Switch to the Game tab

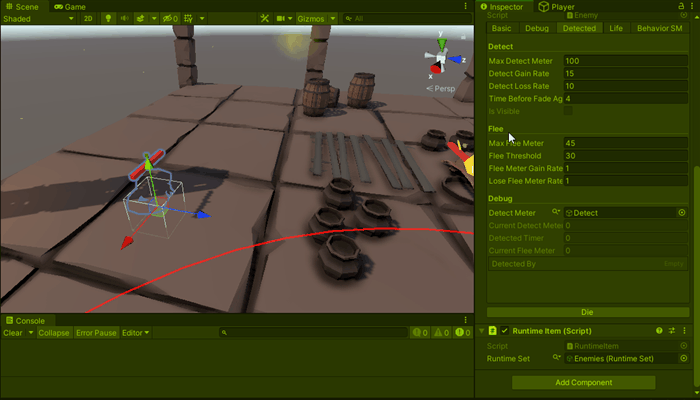click(74, 6)
